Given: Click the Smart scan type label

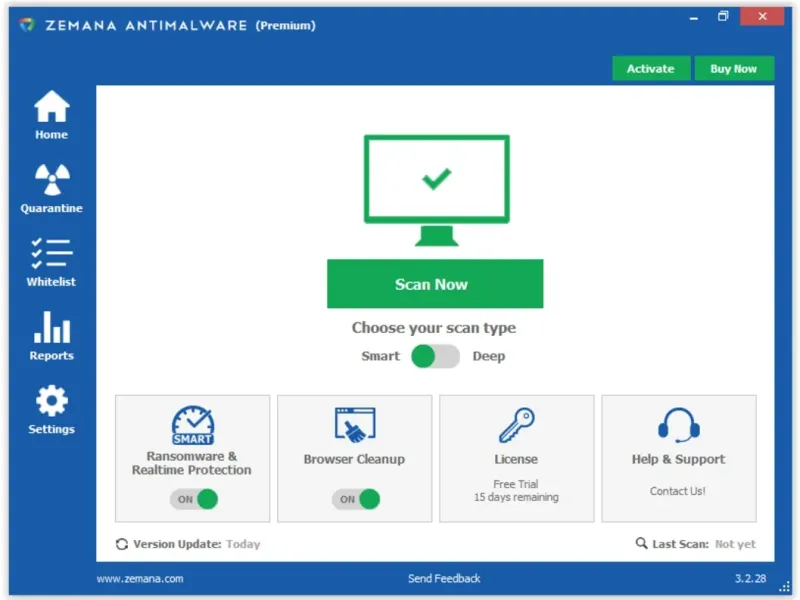Looking at the screenshot, I should tap(381, 356).
